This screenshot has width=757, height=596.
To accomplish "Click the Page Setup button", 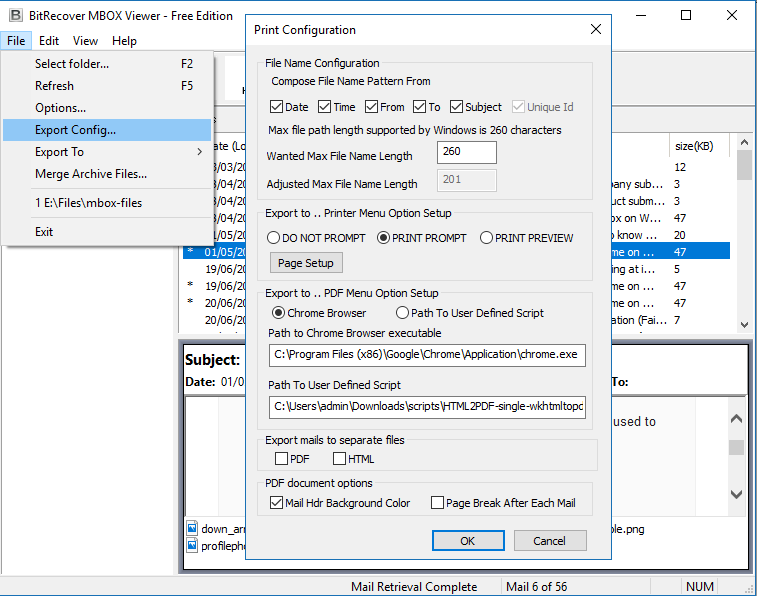I will click(x=306, y=263).
